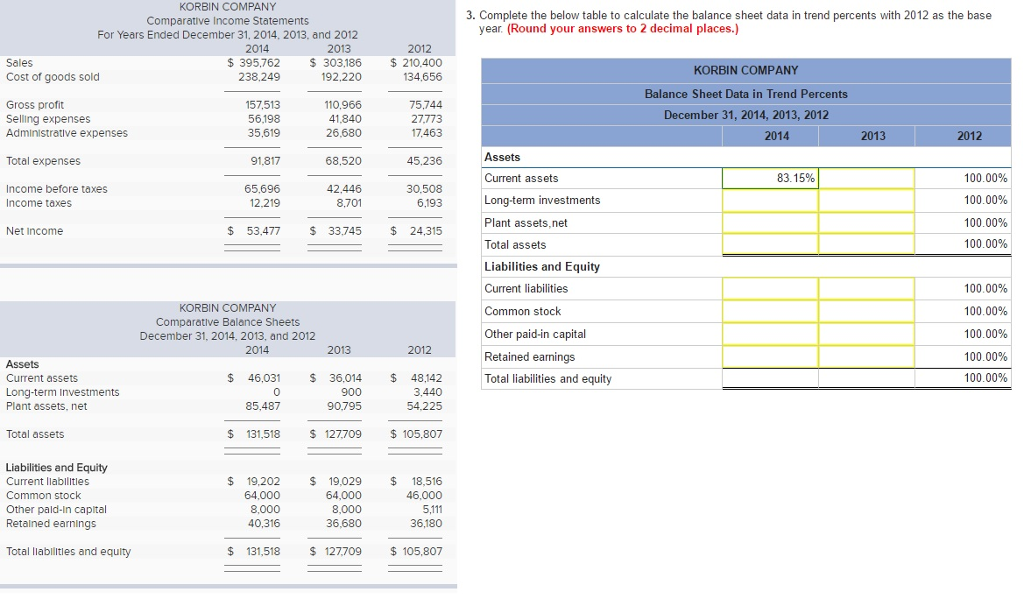This screenshot has width=1024, height=599.
Task: Click the 2013 Plant assets, net input cell
Action: (x=866, y=222)
